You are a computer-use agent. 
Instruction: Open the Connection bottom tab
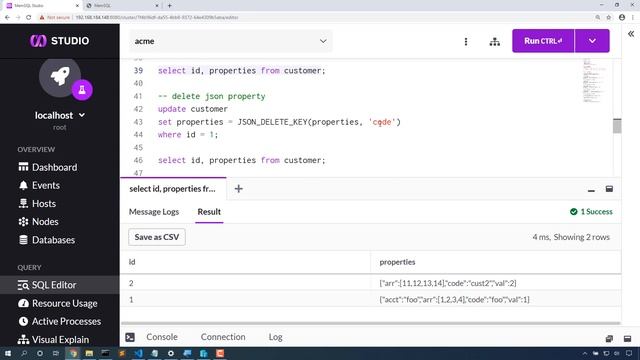(223, 337)
